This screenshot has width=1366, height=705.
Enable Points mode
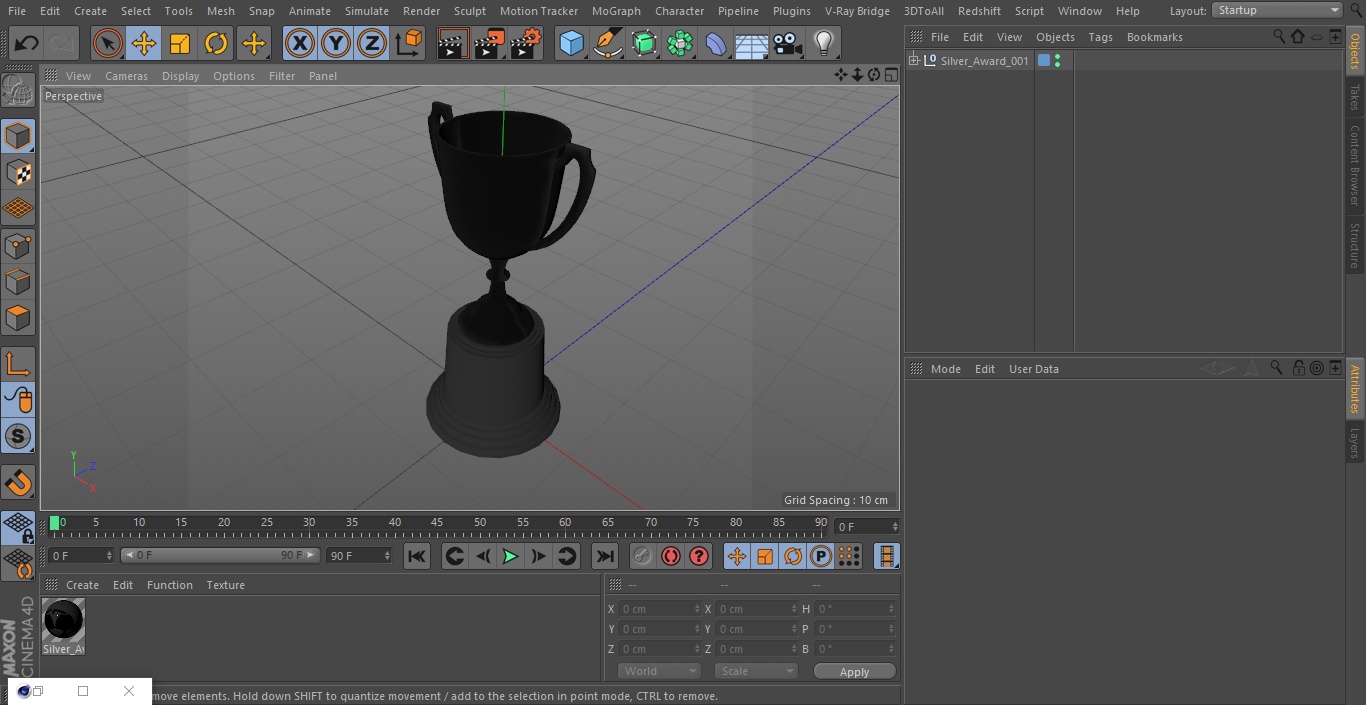click(x=18, y=245)
